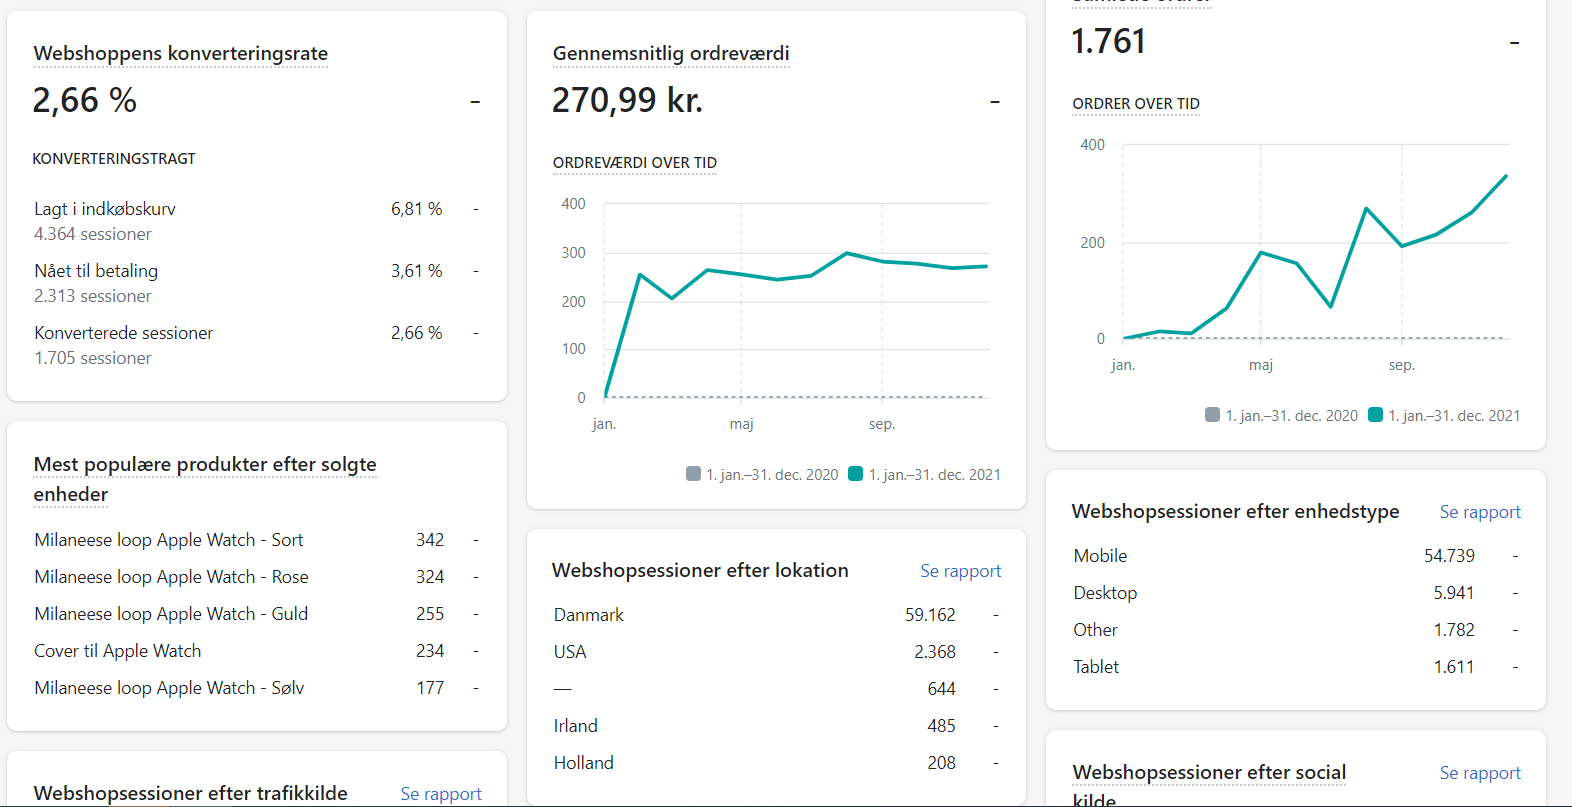Click the Lagt i indkøbskurv funnel step

click(105, 209)
